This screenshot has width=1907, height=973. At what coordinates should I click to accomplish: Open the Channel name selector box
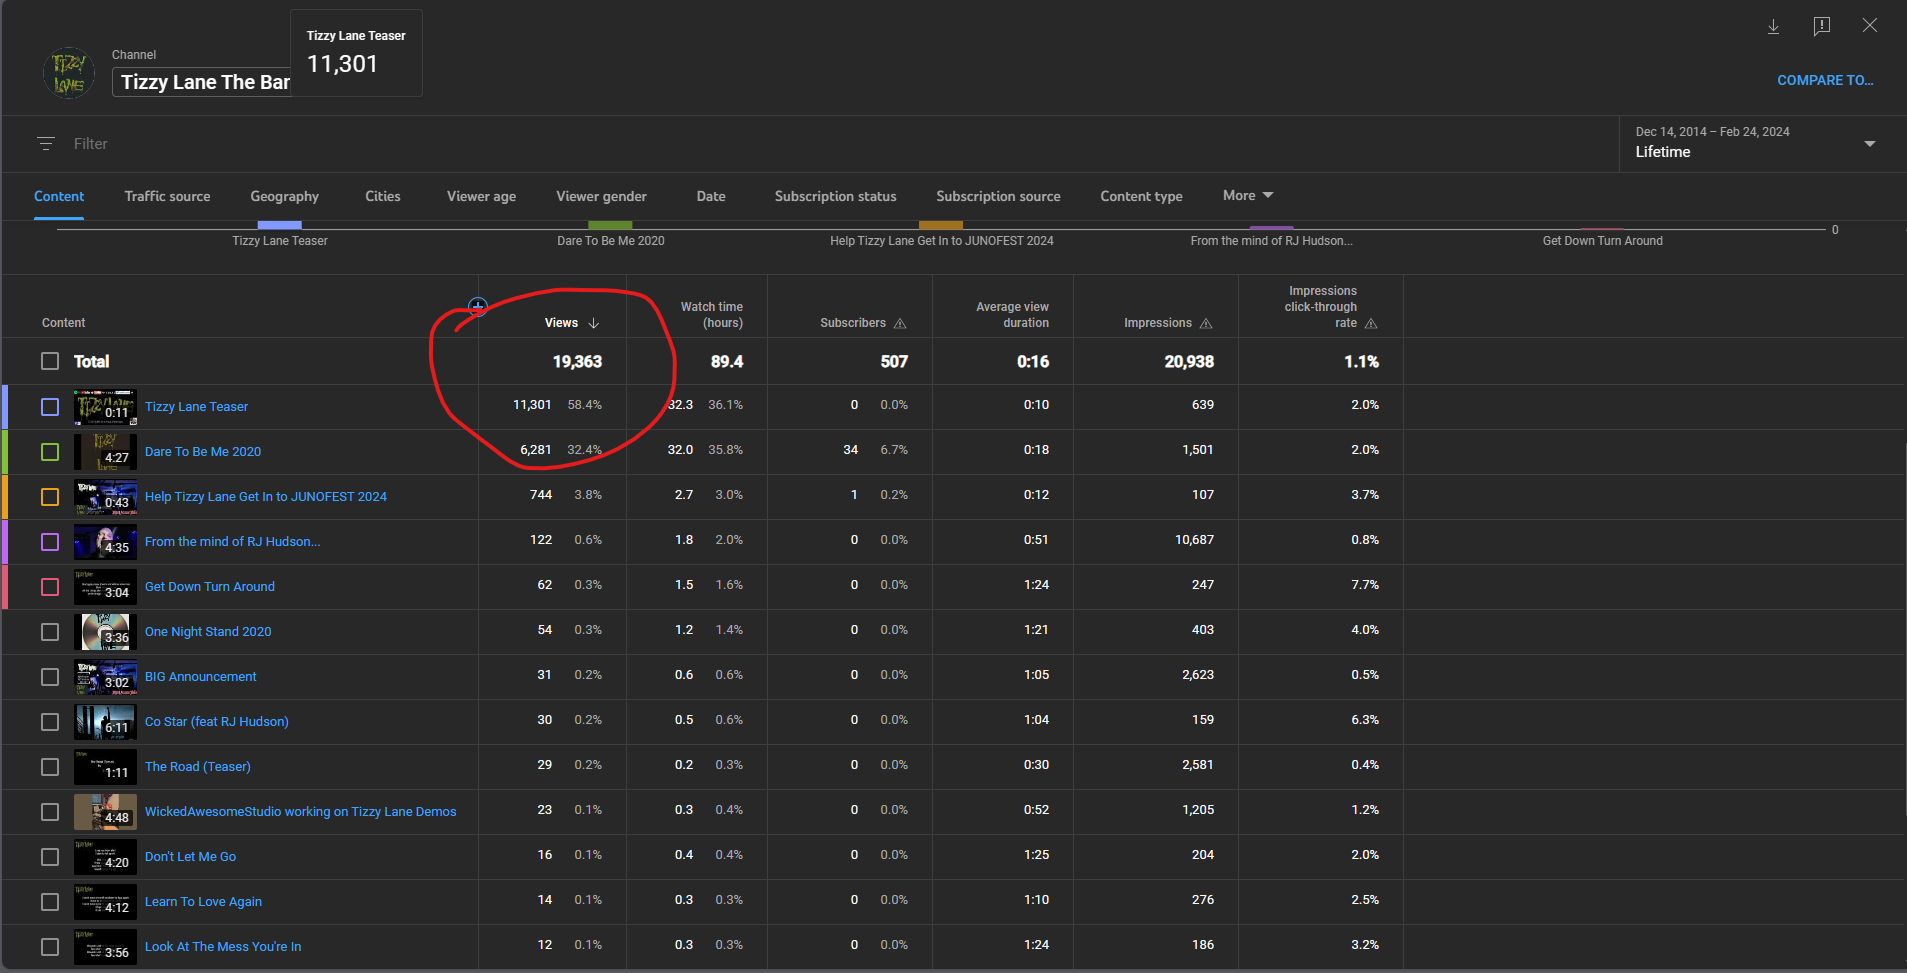coord(204,82)
